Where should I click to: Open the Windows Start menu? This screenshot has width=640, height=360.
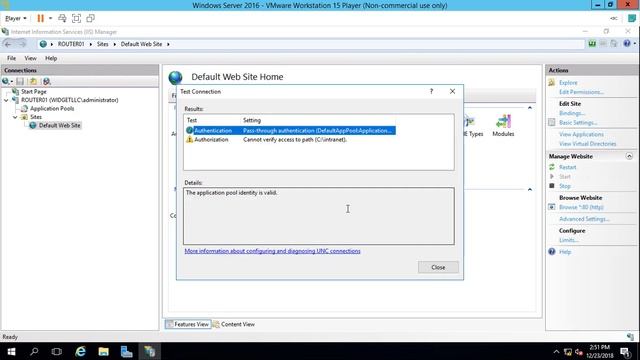coord(11,351)
